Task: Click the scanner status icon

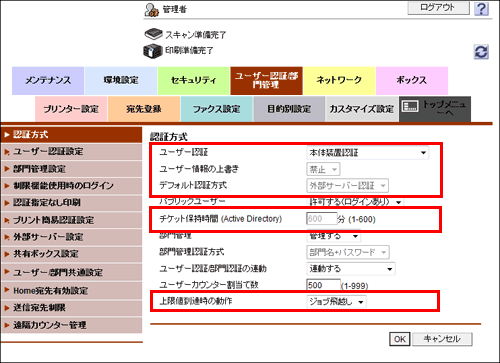Action: coord(153,34)
